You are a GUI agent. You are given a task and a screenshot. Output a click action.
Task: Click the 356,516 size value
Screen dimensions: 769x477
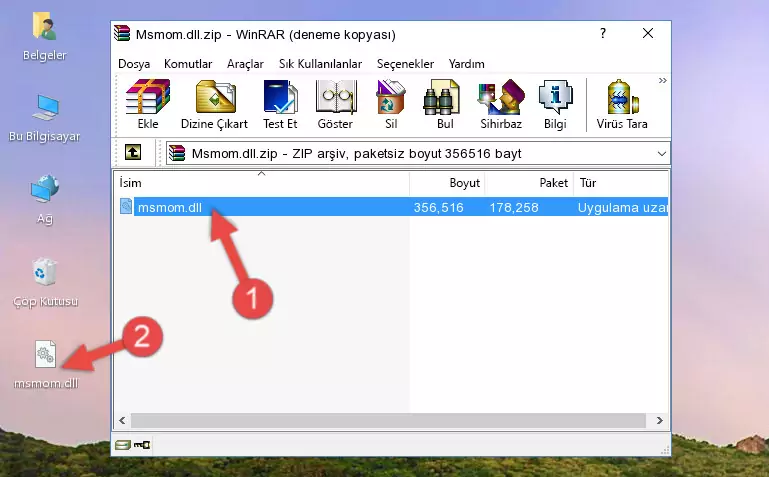pyautogui.click(x=438, y=207)
